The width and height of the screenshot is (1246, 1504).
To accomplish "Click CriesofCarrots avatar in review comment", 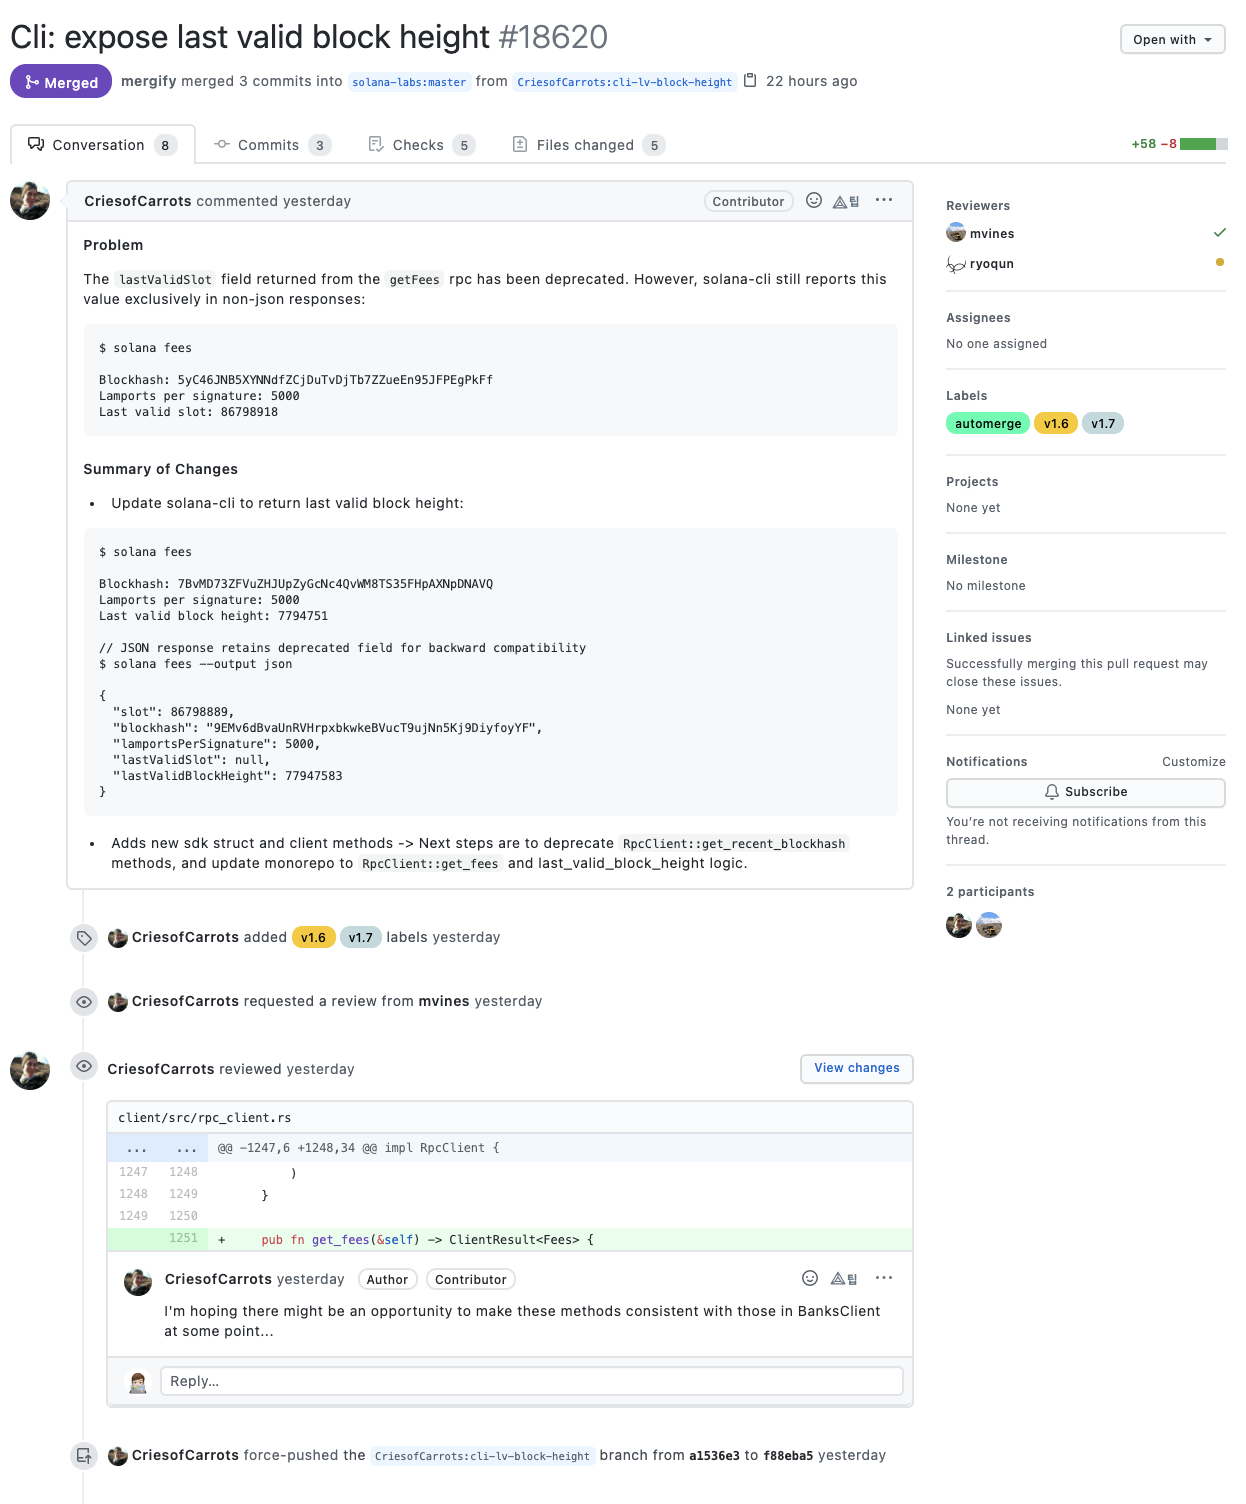I will 138,1281.
